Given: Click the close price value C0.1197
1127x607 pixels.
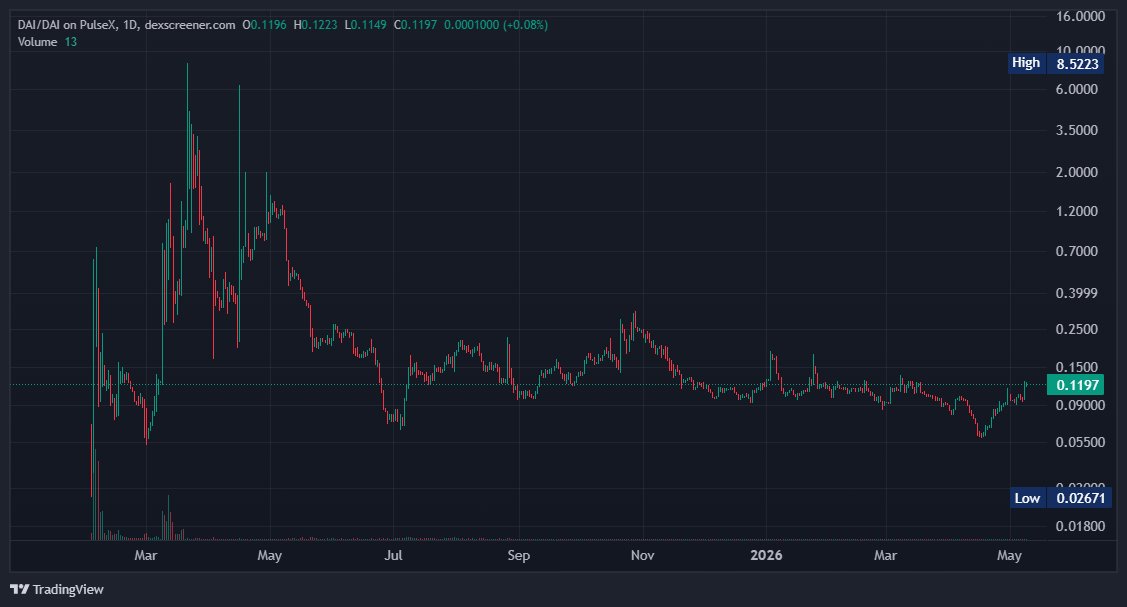Looking at the screenshot, I should point(415,24).
